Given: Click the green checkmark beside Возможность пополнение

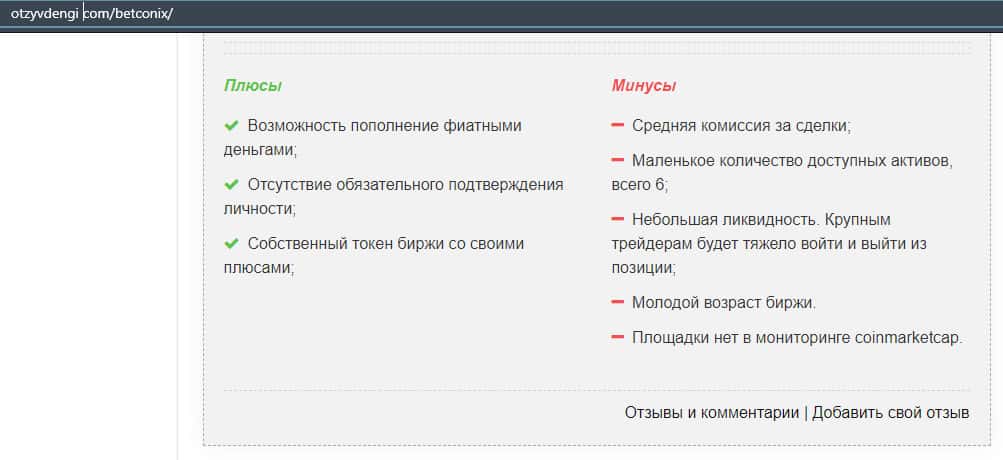Looking at the screenshot, I should point(231,125).
